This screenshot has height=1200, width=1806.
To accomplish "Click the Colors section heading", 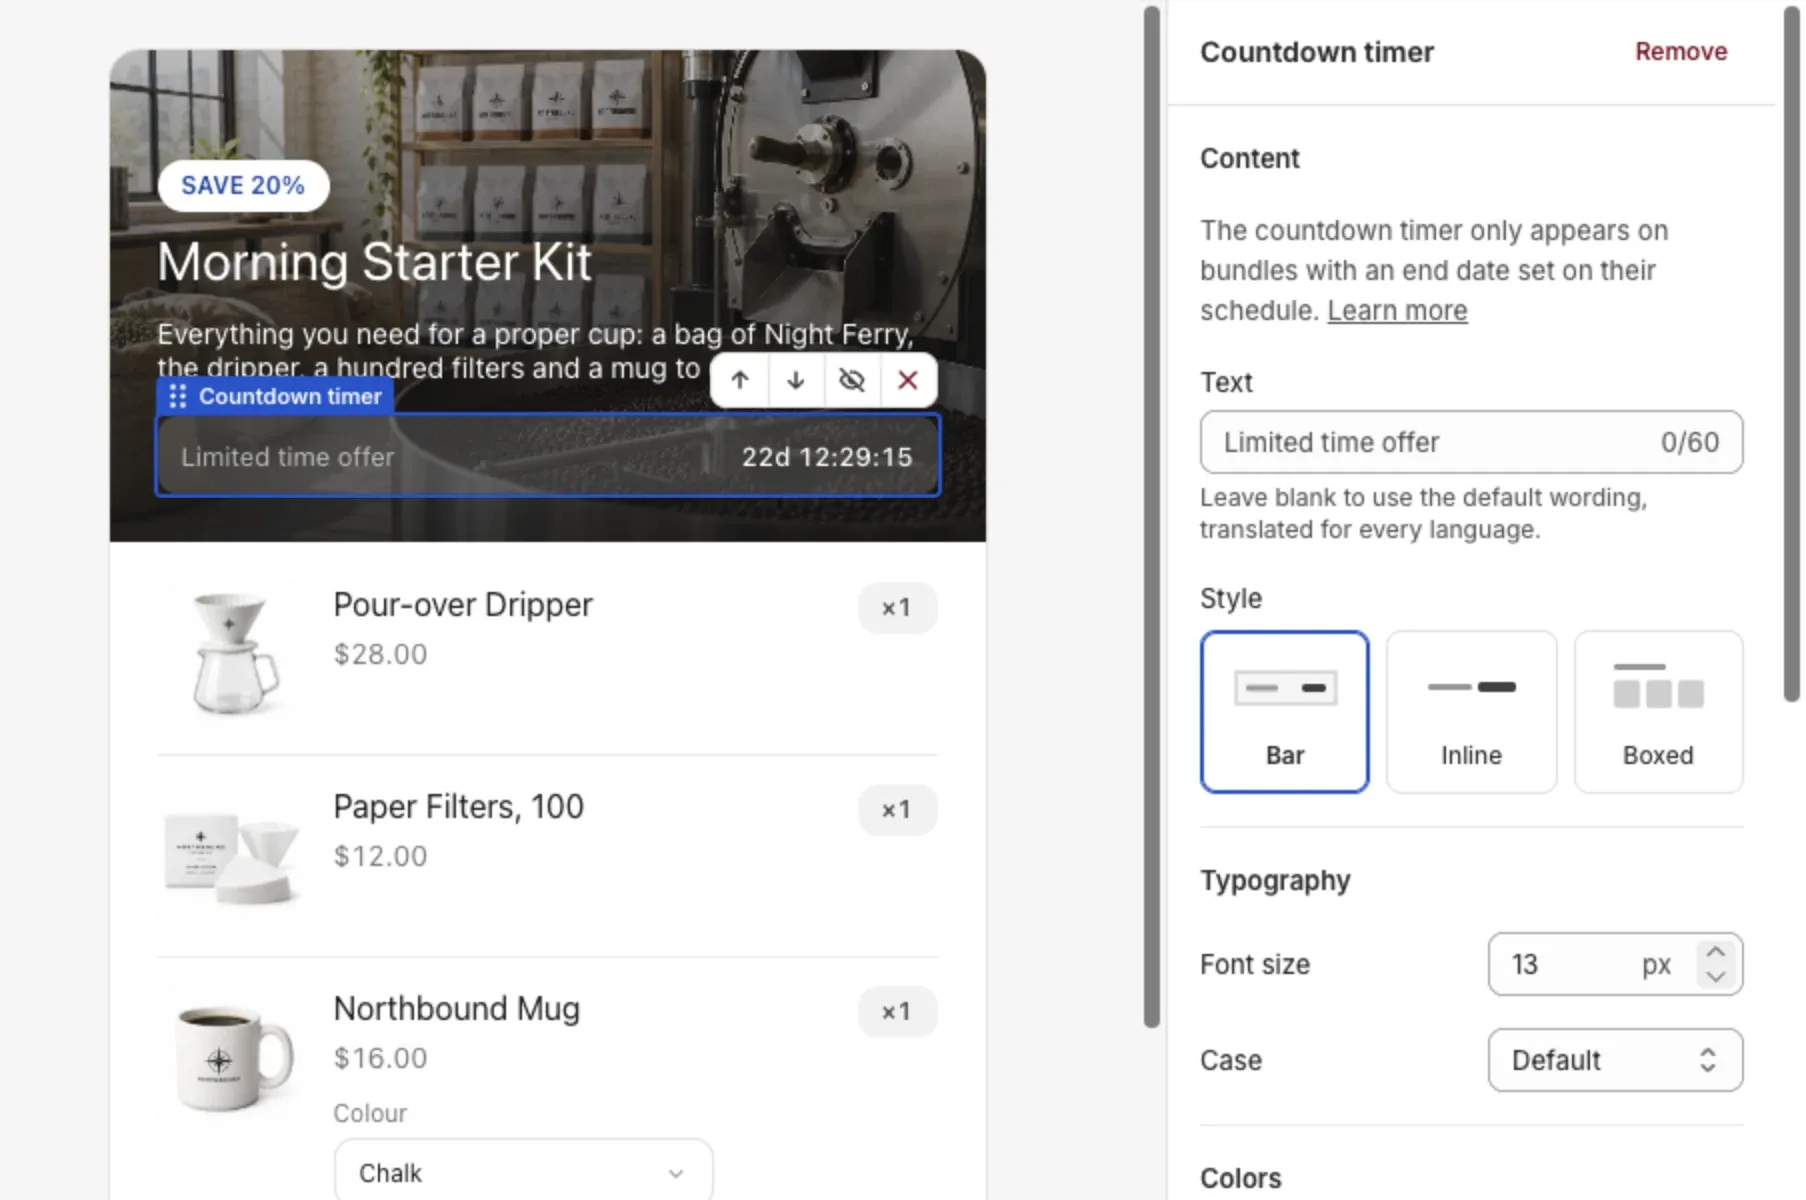I will pyautogui.click(x=1240, y=1178).
